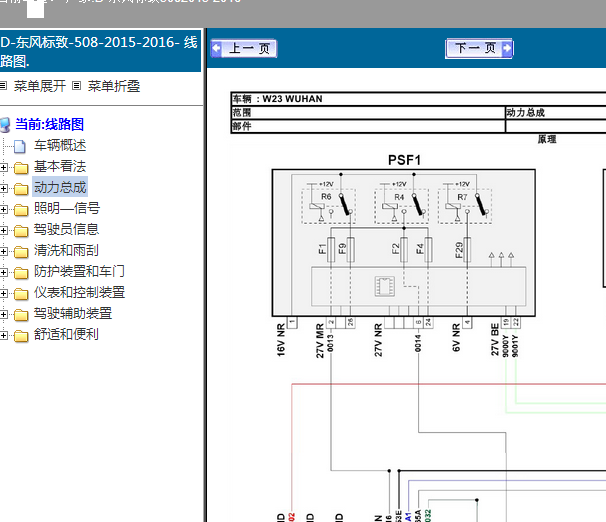Click the 驾驶员信息 folder icon
The width and height of the screenshot is (606, 522).
[21, 230]
